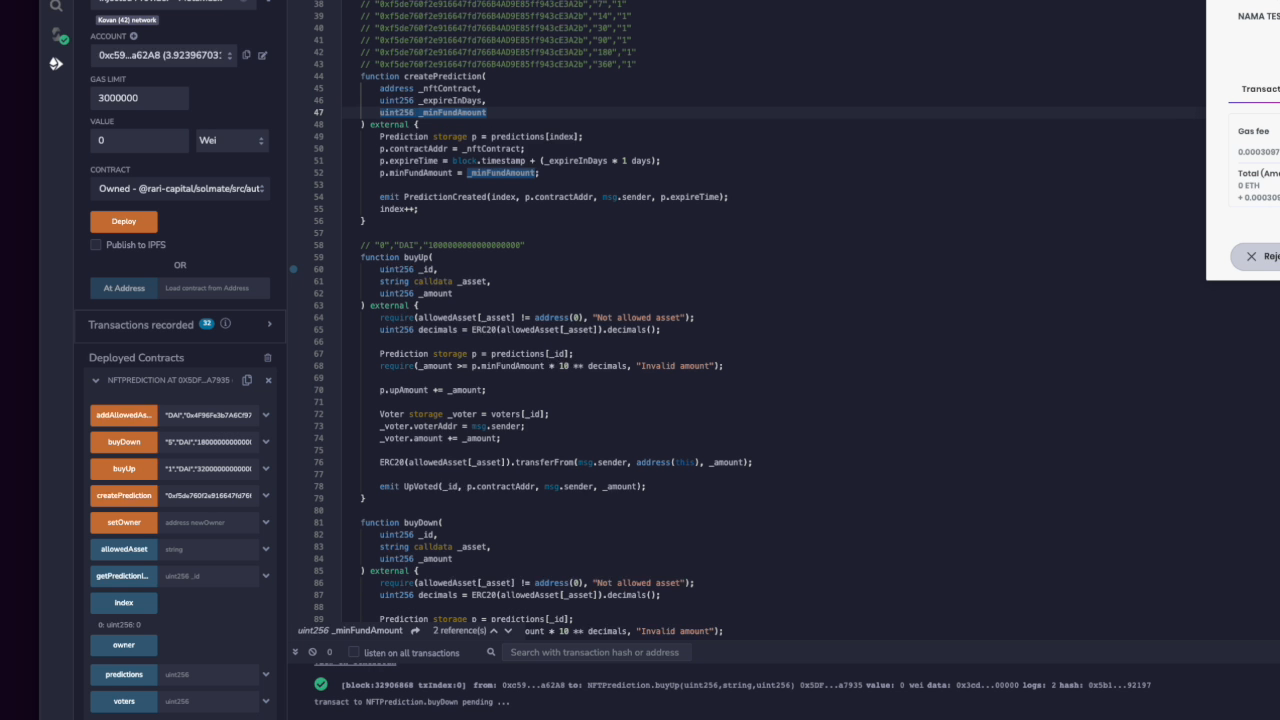The height and width of the screenshot is (720, 1280).
Task: Click the jump arrow beside _minFundAmount reference
Action: pyautogui.click(x=415, y=631)
